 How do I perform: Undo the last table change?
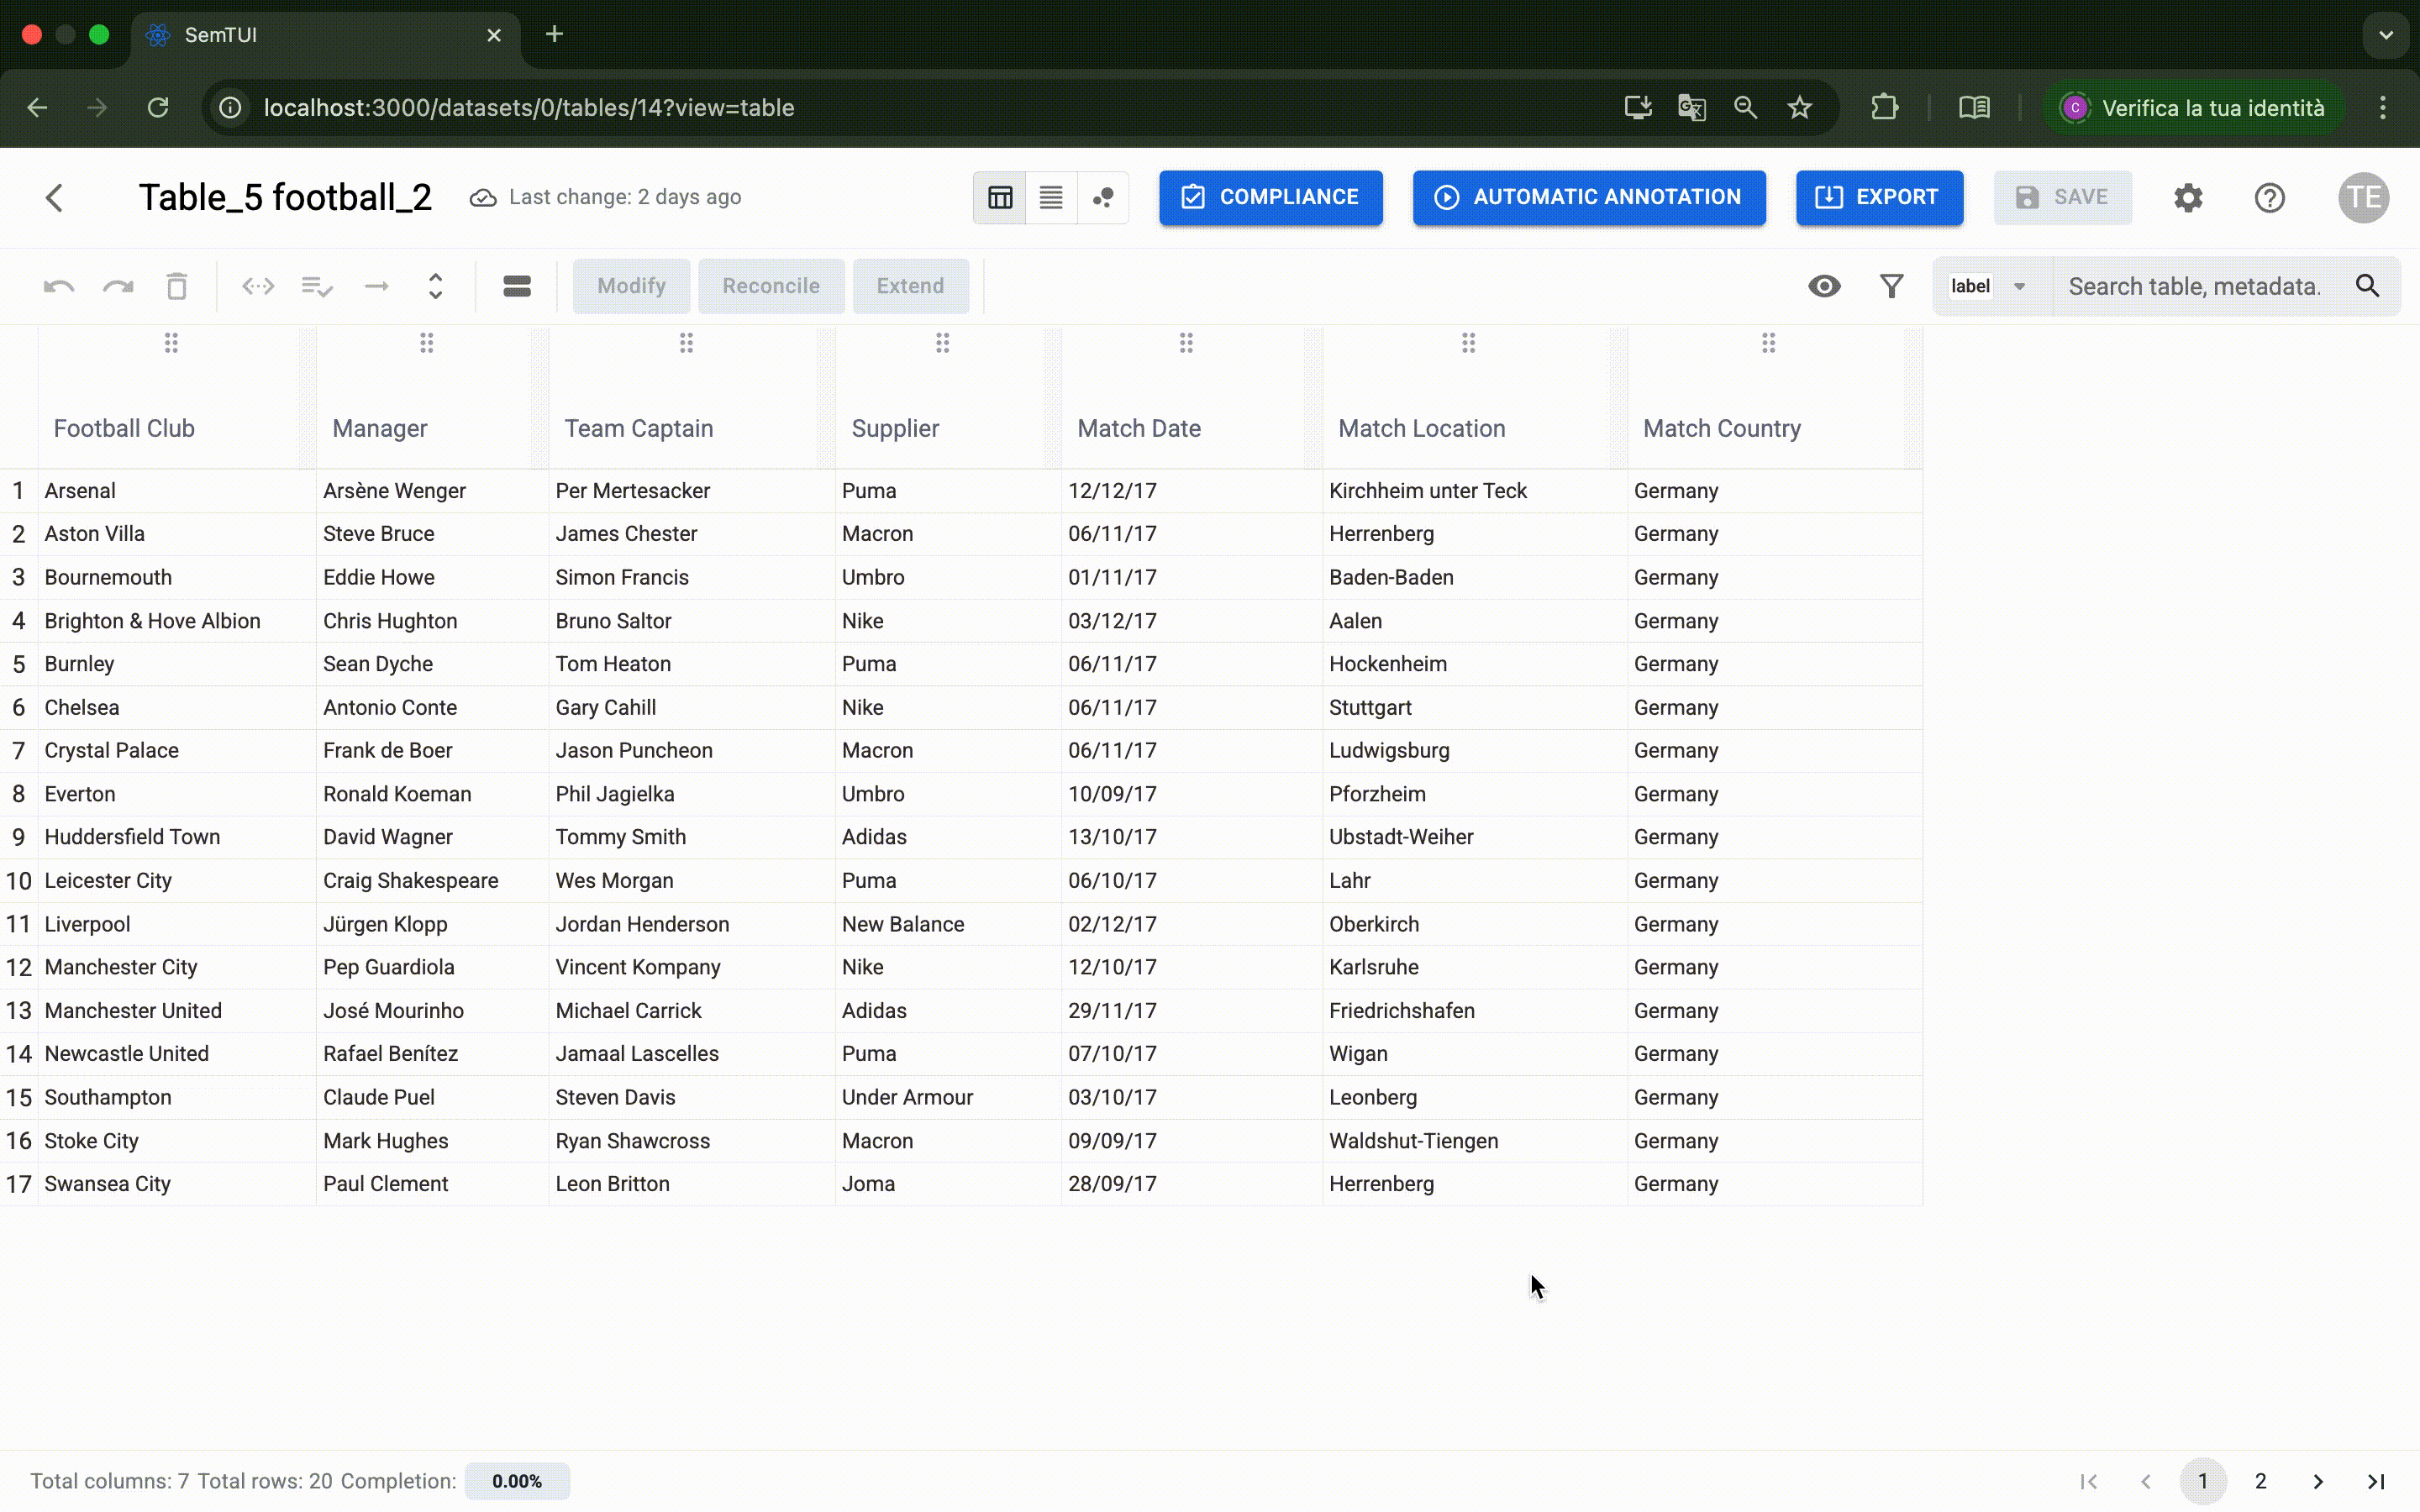(x=57, y=286)
